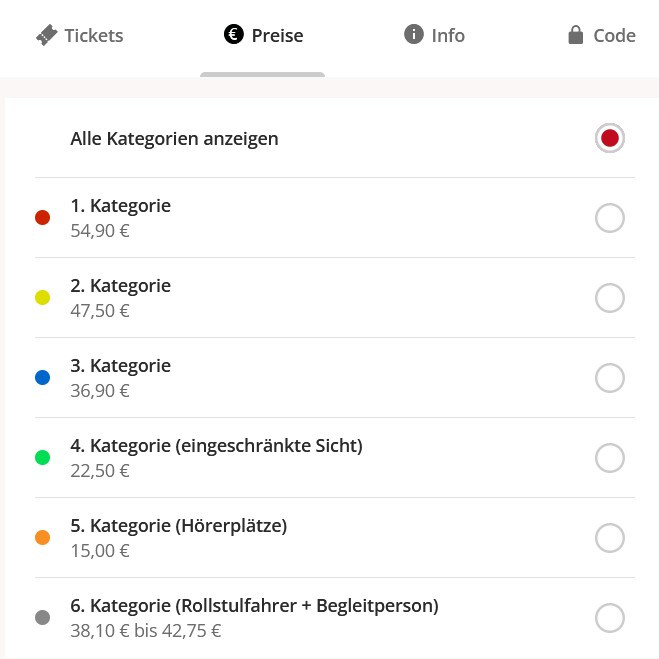Click the euro coin icon
The height and width of the screenshot is (659, 659).
pos(234,36)
